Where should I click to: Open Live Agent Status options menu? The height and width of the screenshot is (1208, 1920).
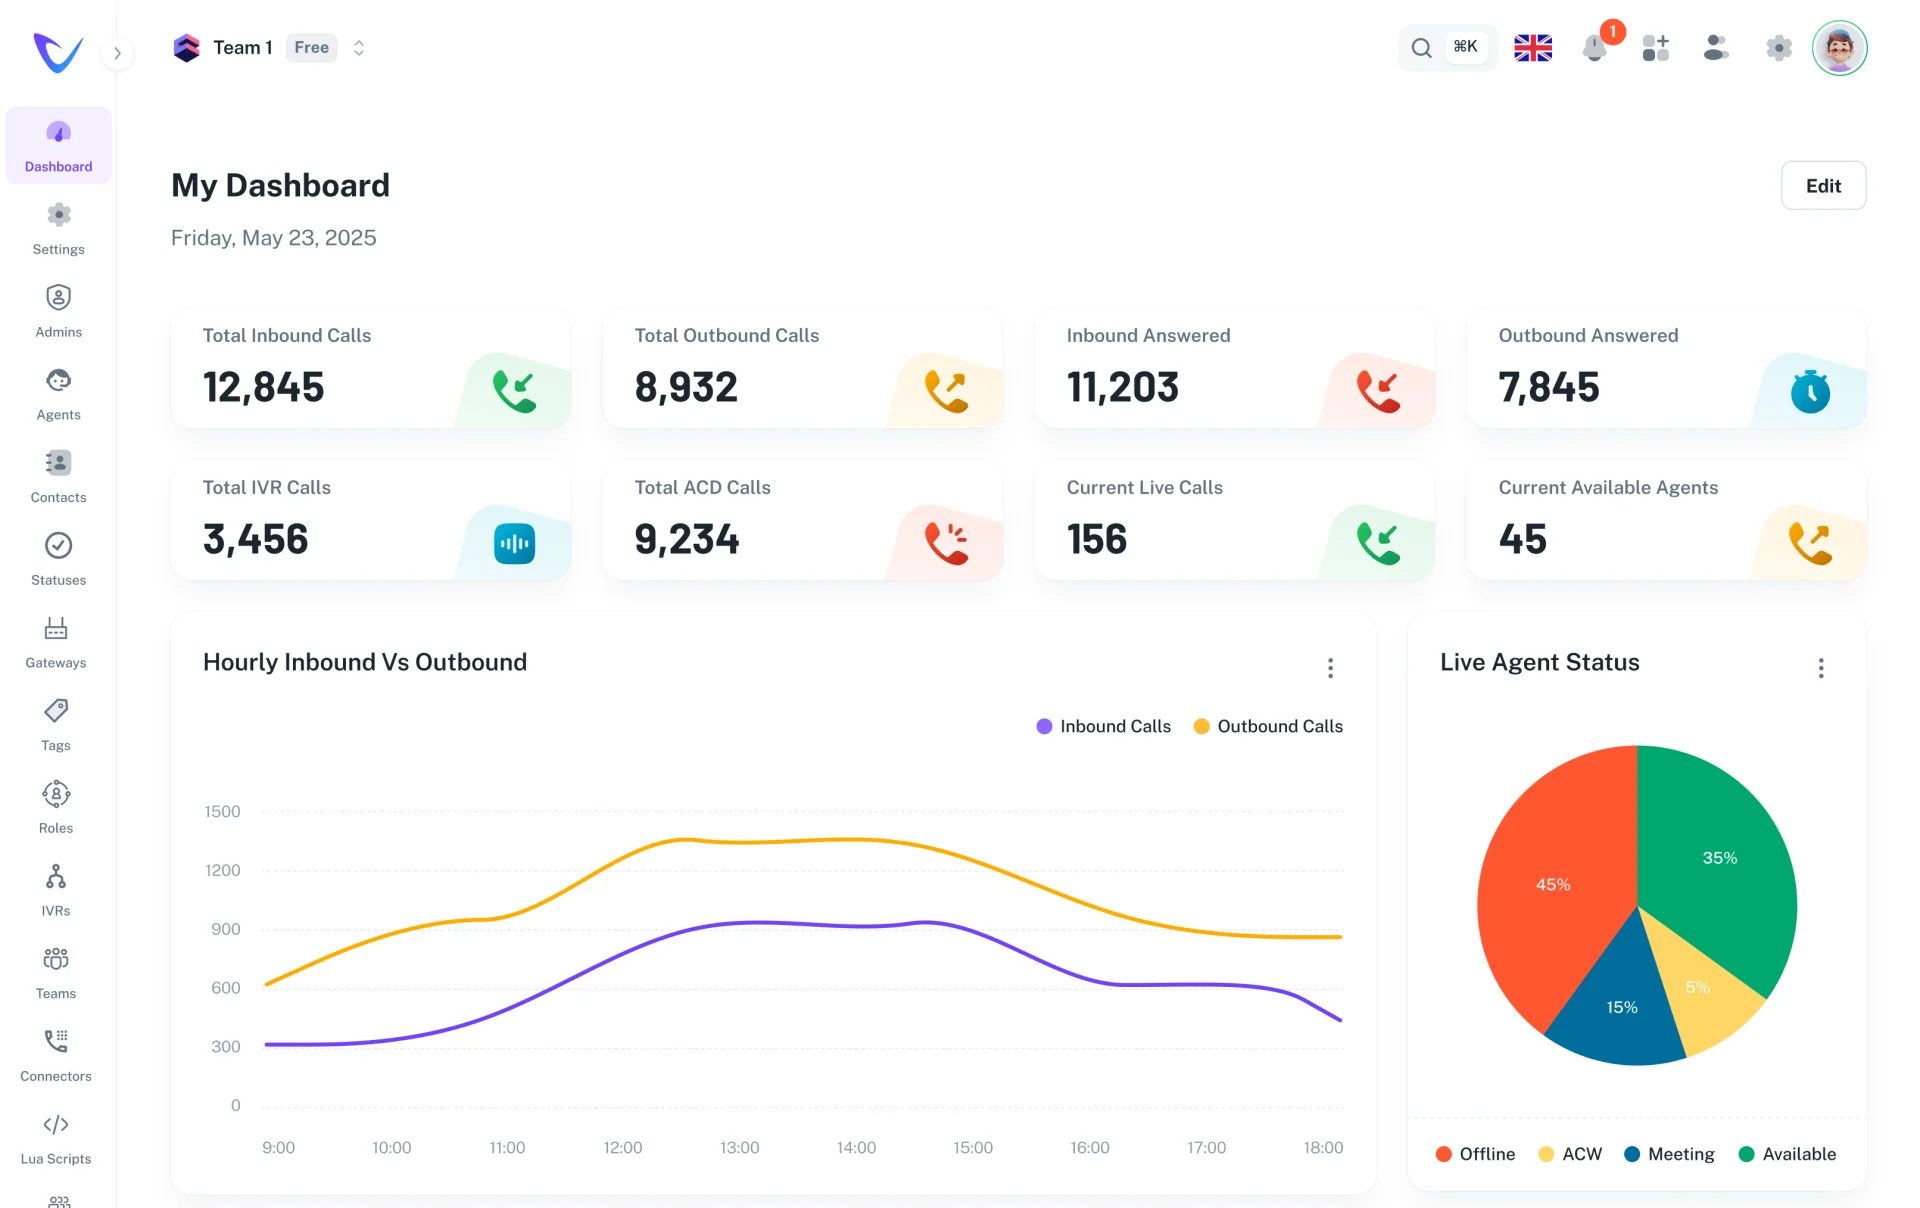[1821, 668]
